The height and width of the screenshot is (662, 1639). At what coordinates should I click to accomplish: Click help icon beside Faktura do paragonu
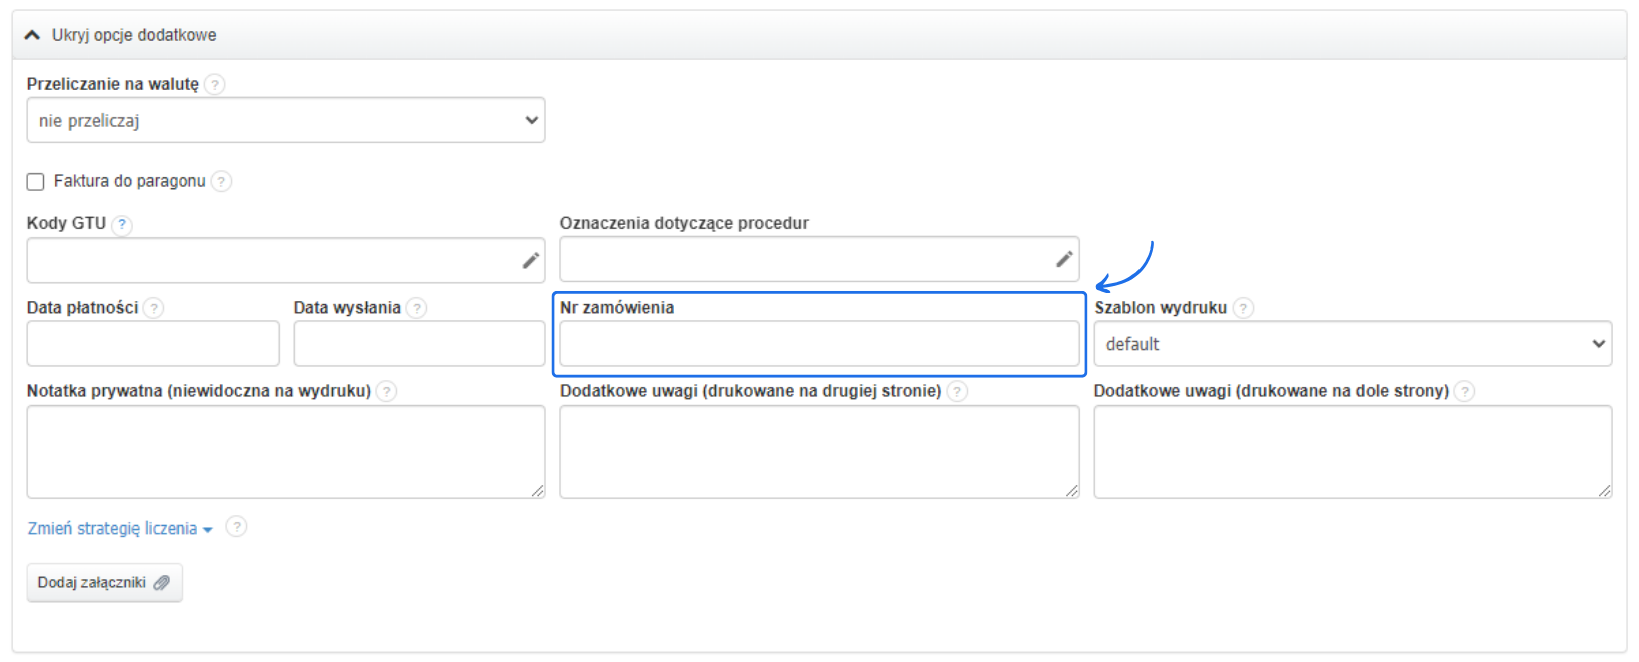click(222, 181)
